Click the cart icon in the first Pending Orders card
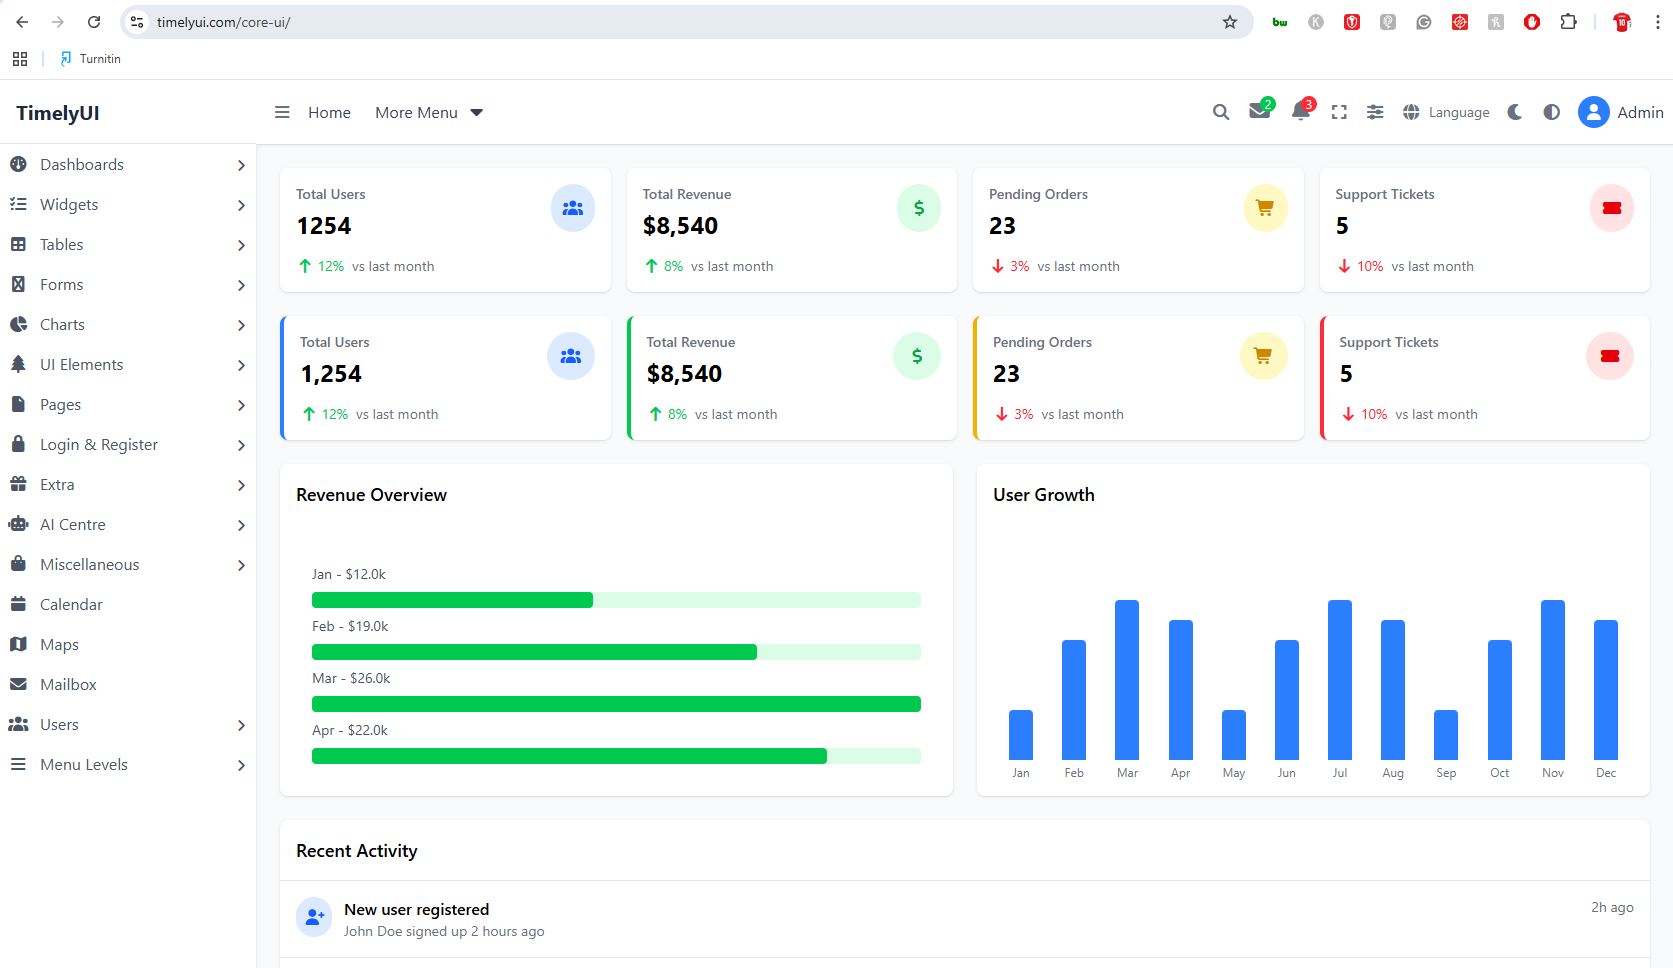Viewport: 1673px width, 968px height. point(1265,208)
